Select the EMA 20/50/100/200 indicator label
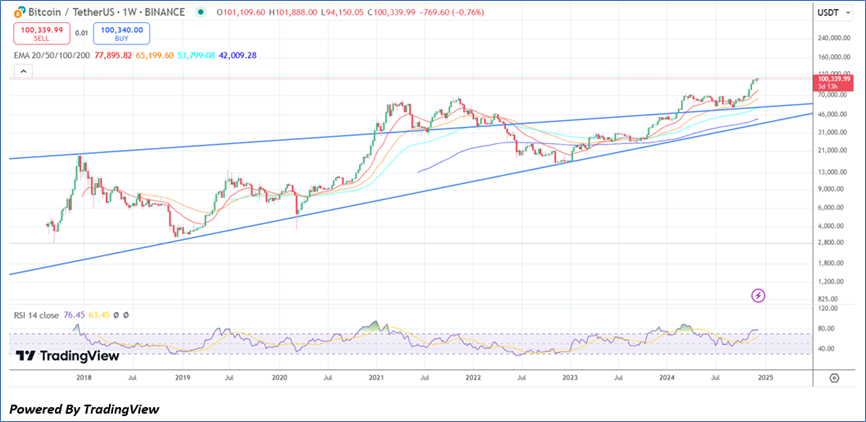Viewport: 866px width, 422px height. [52, 55]
